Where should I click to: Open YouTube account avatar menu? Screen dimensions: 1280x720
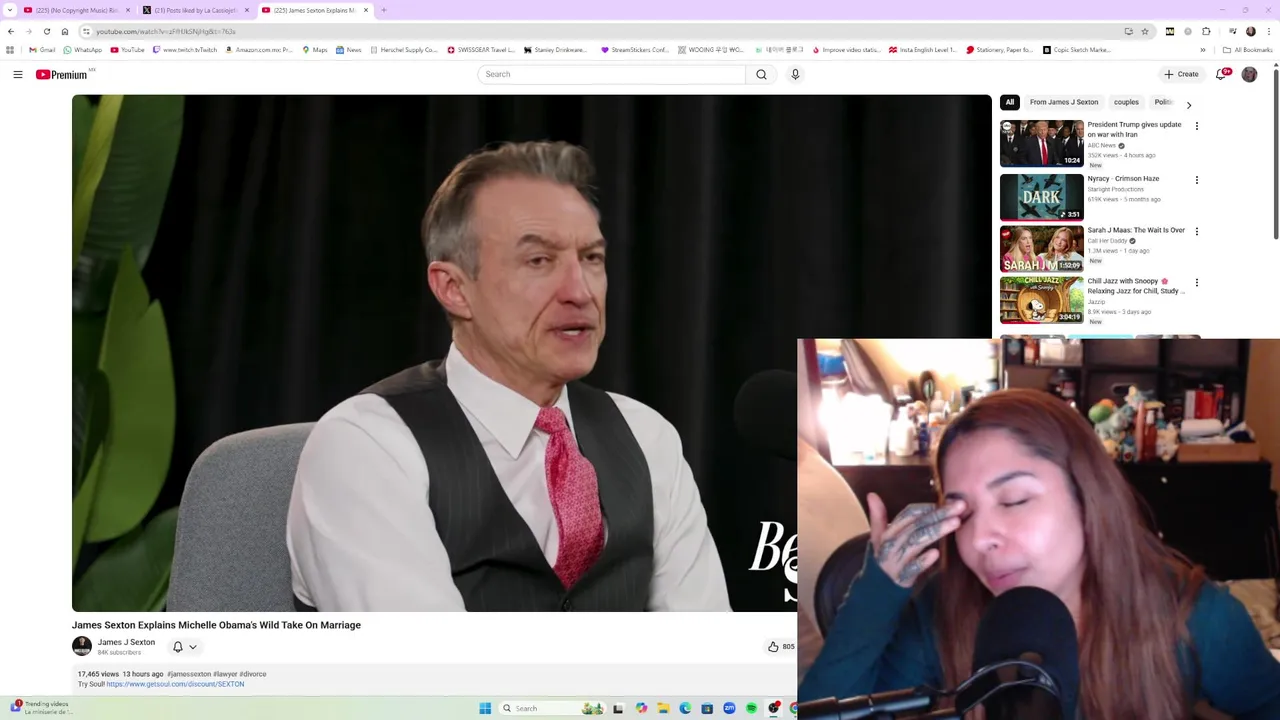click(x=1249, y=74)
